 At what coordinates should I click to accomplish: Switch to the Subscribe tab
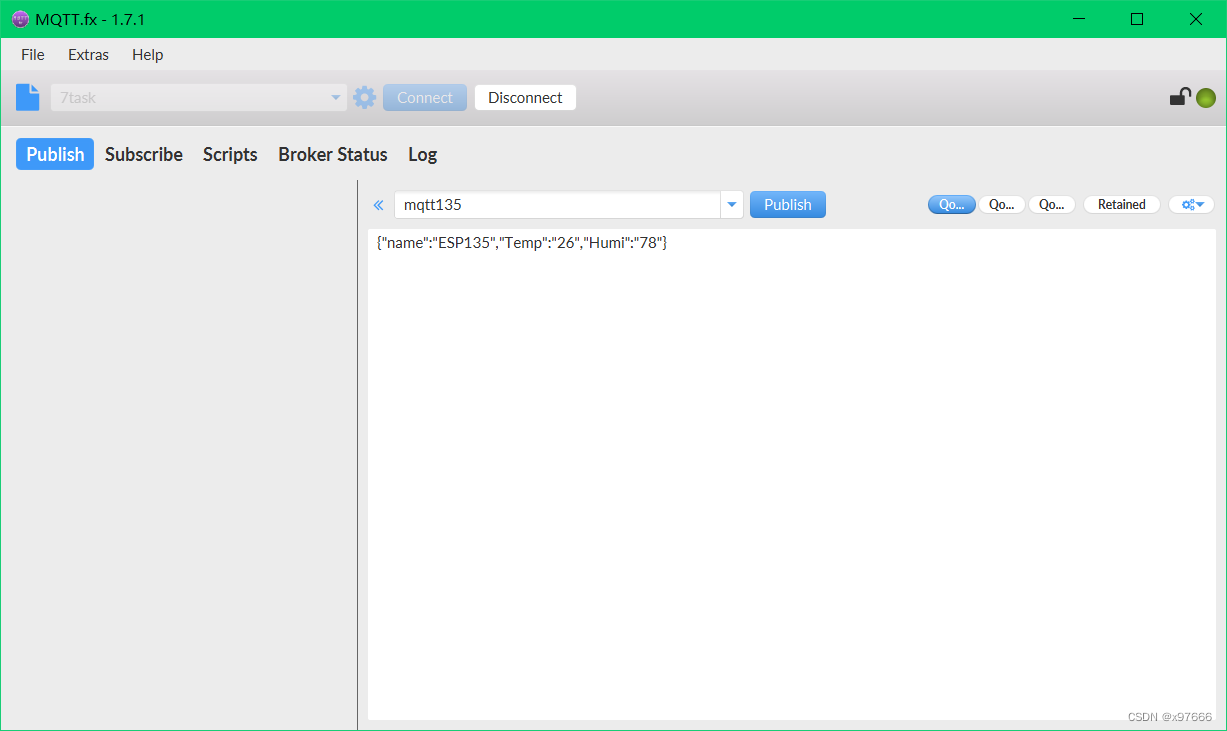[x=144, y=154]
